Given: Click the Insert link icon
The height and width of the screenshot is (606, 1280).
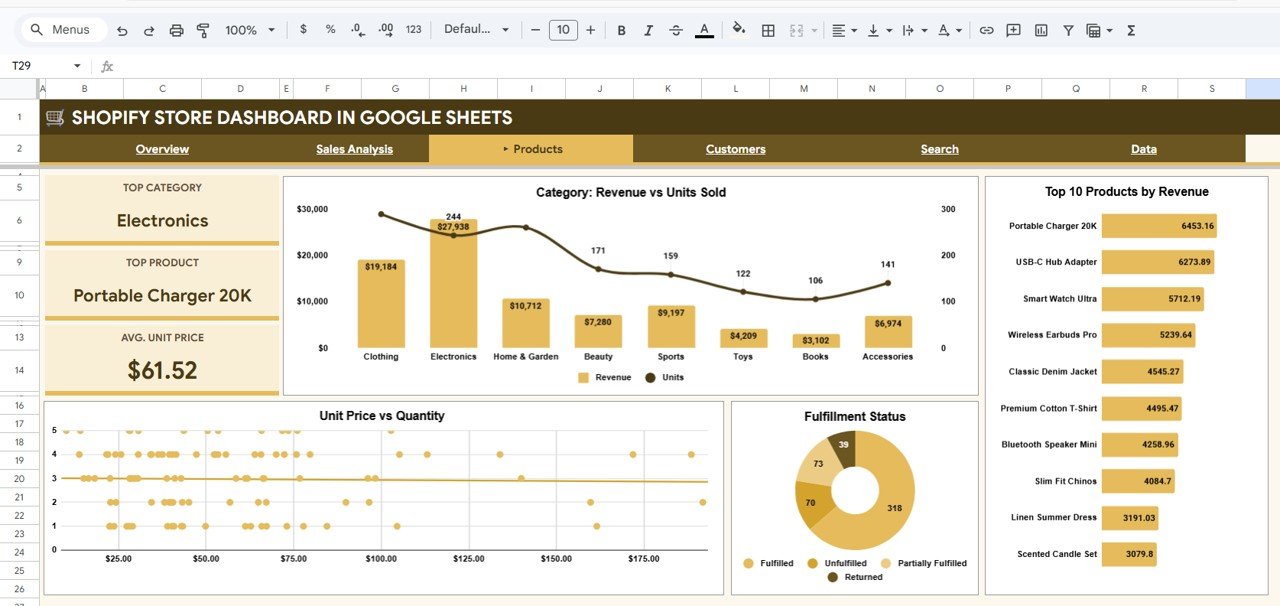Looking at the screenshot, I should click(x=987, y=30).
